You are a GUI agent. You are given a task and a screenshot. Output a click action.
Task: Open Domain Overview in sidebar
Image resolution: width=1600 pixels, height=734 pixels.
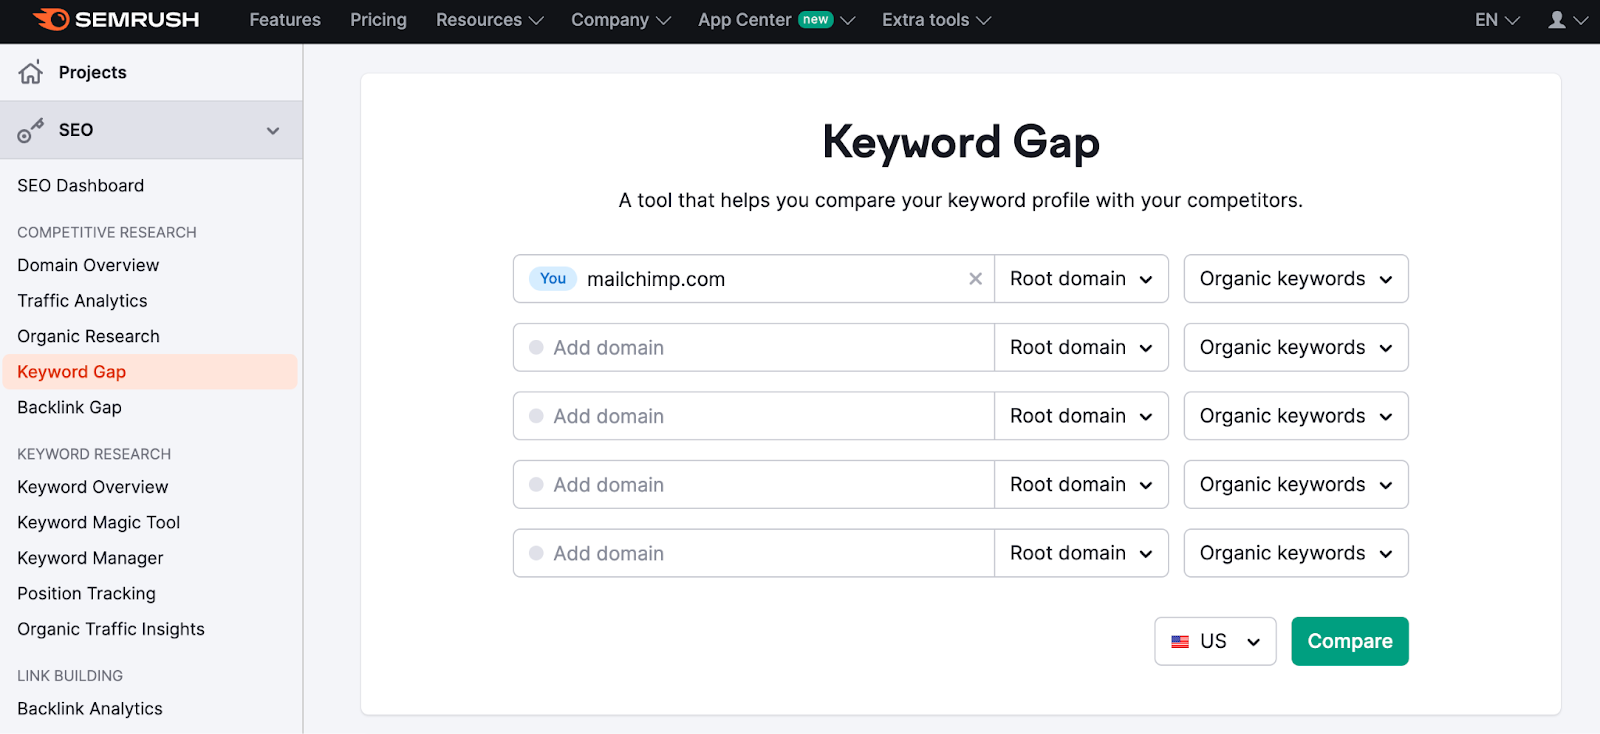pyautogui.click(x=88, y=265)
